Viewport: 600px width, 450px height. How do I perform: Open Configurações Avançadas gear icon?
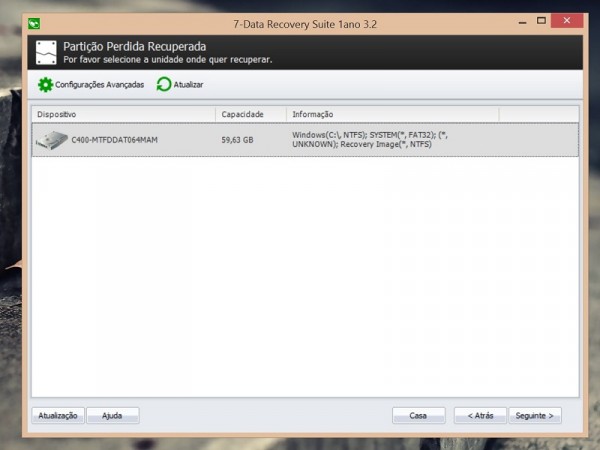coord(45,85)
